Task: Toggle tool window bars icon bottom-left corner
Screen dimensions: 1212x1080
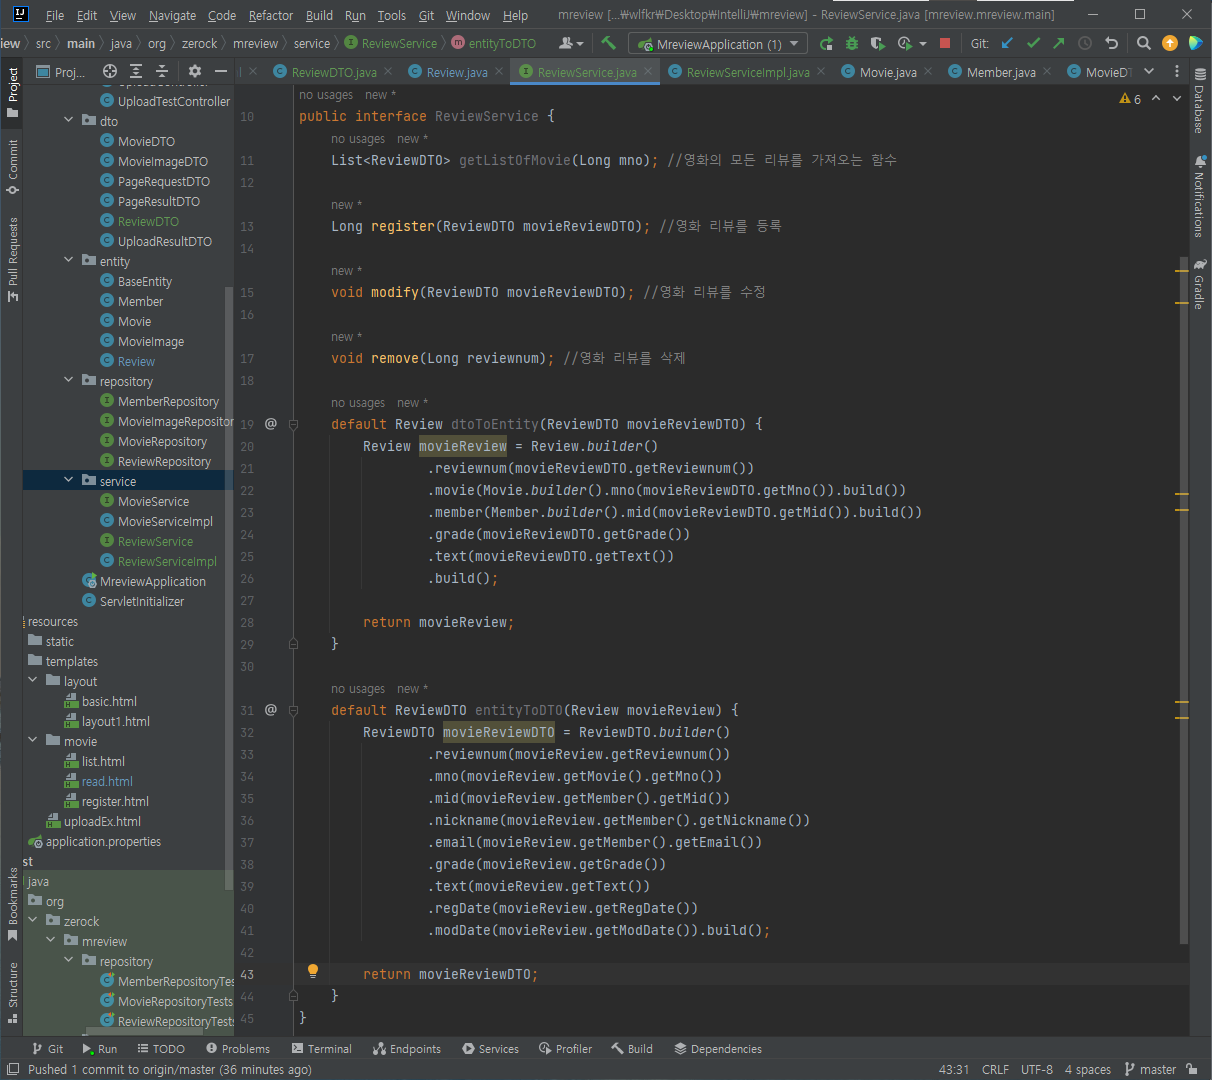Action: pos(12,1069)
